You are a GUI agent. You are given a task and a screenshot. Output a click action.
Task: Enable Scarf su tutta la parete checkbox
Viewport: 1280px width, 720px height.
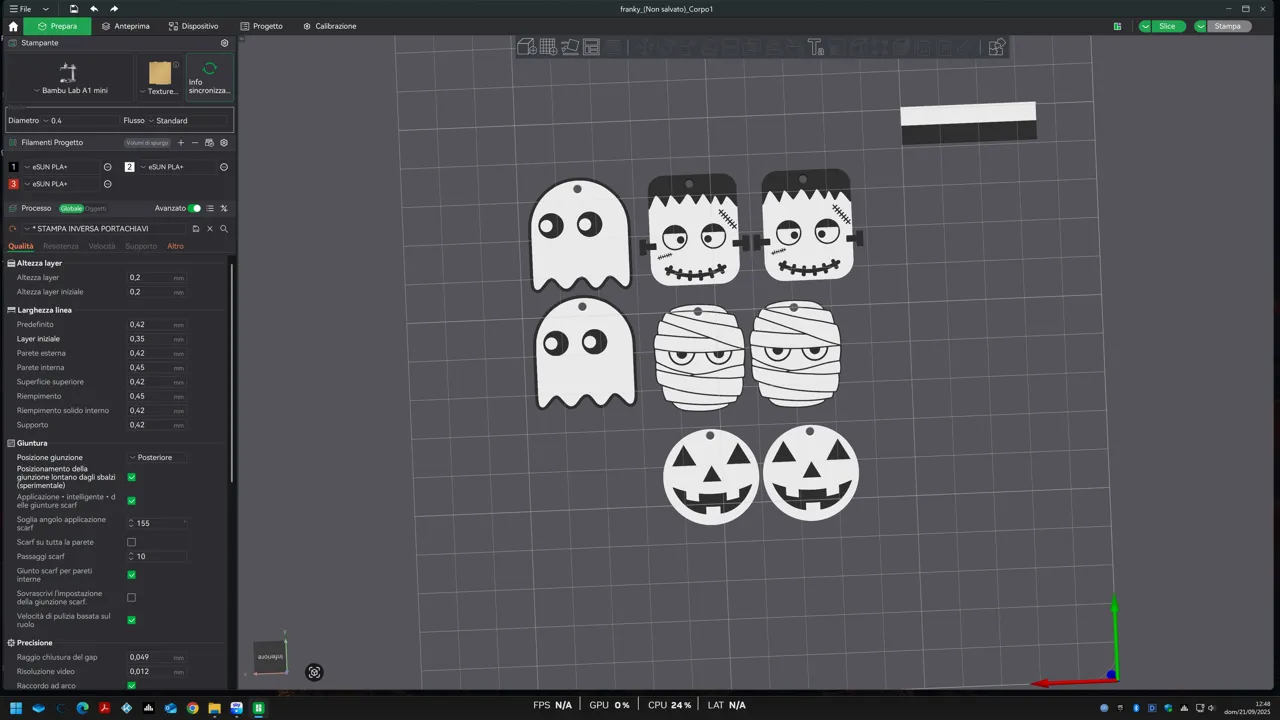tap(131, 542)
